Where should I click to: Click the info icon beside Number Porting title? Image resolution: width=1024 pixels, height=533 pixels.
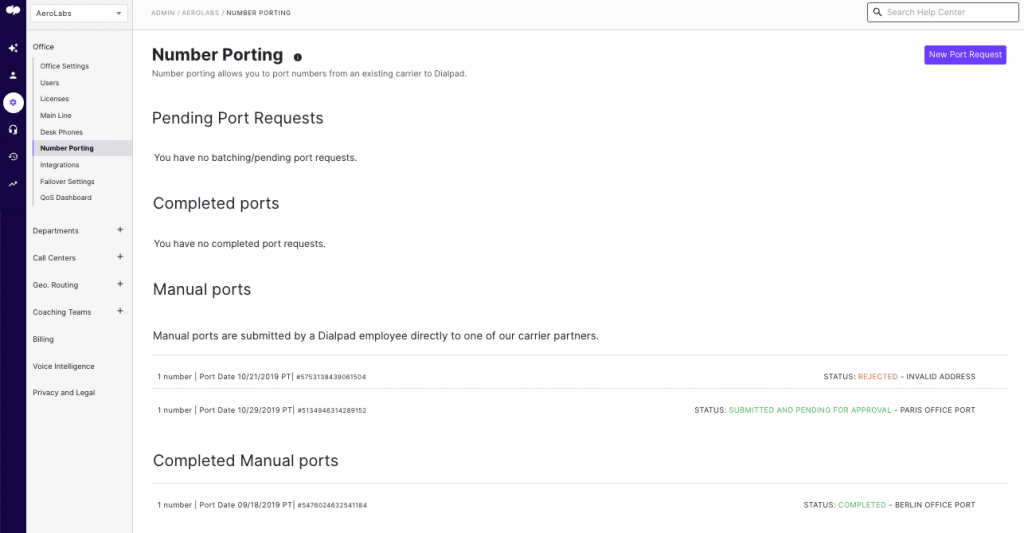[x=298, y=57]
